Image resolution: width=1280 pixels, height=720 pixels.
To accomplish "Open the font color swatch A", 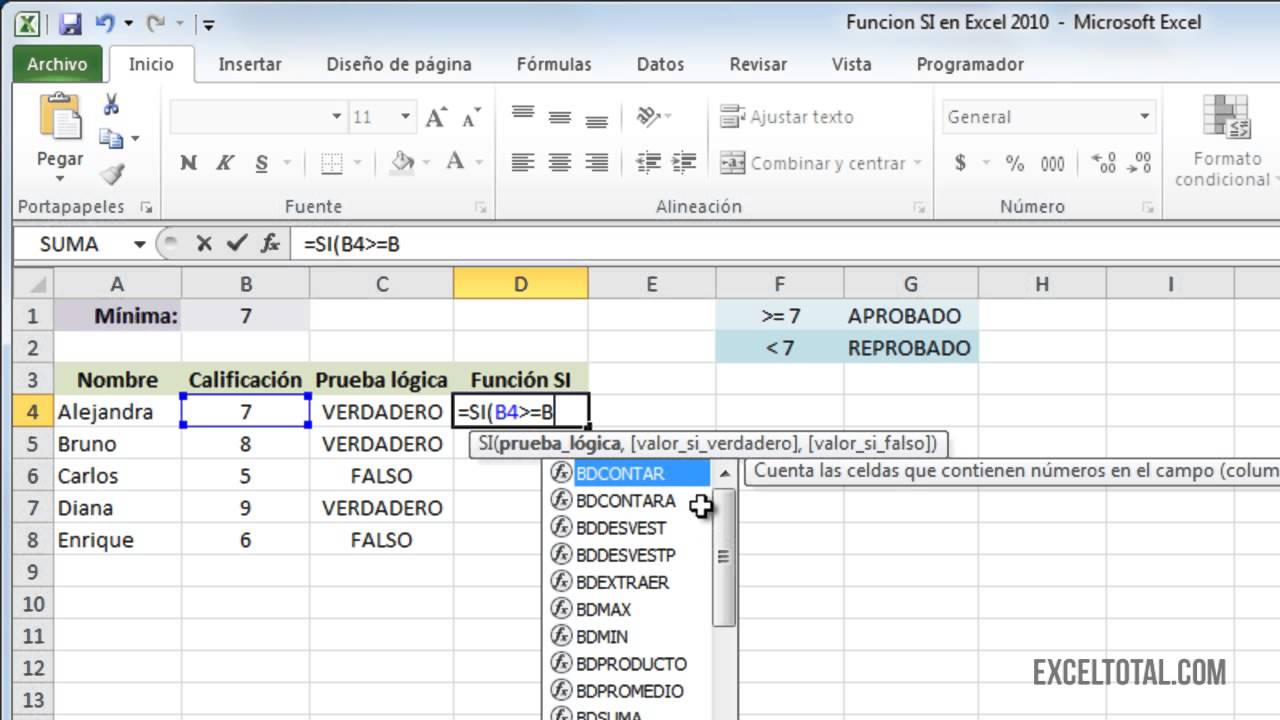I will 454,162.
